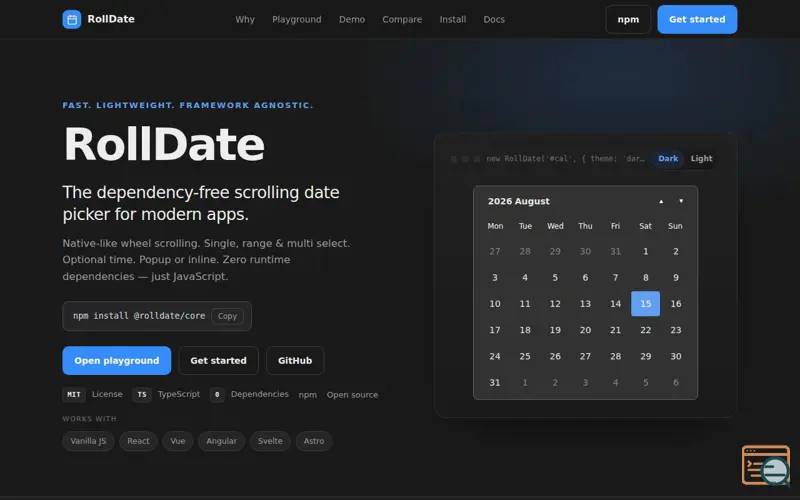This screenshot has height=500, width=800.
Task: Select the React framework chip
Action: pyautogui.click(x=138, y=441)
